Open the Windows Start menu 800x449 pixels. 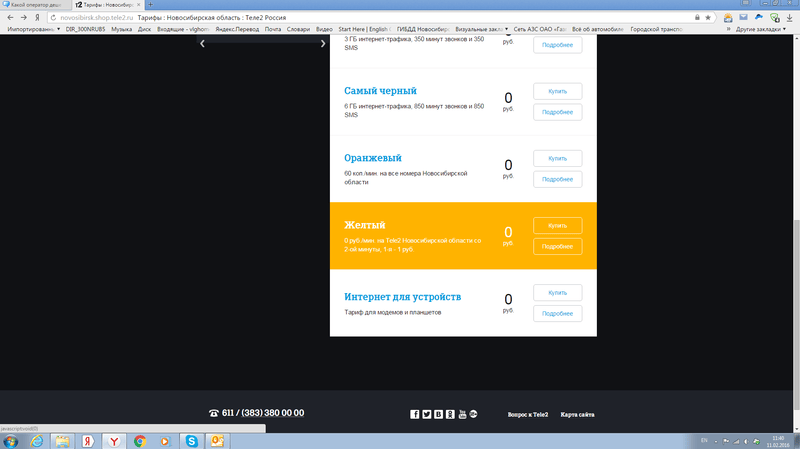pyautogui.click(x=10, y=441)
